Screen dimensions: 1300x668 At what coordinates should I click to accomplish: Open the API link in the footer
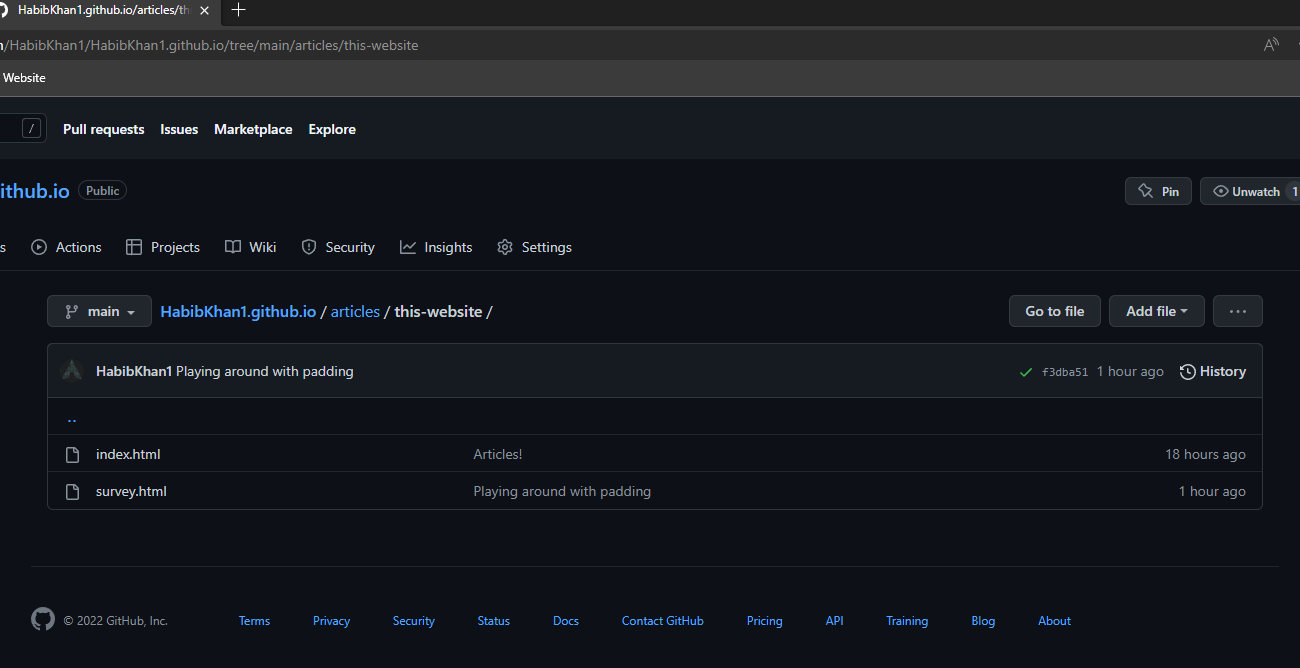(834, 621)
